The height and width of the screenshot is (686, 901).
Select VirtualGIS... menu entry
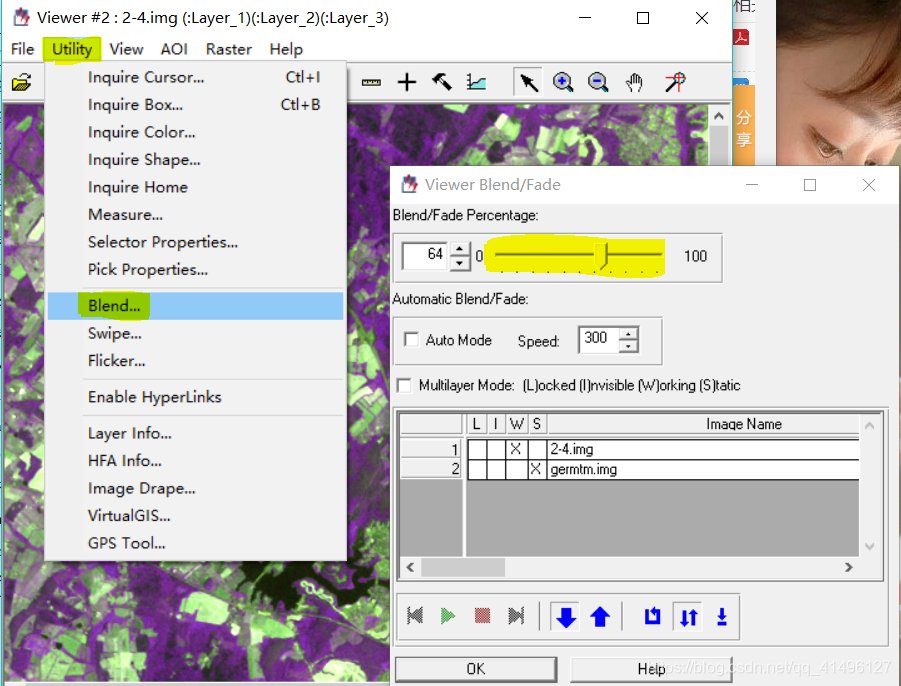[x=195, y=515]
